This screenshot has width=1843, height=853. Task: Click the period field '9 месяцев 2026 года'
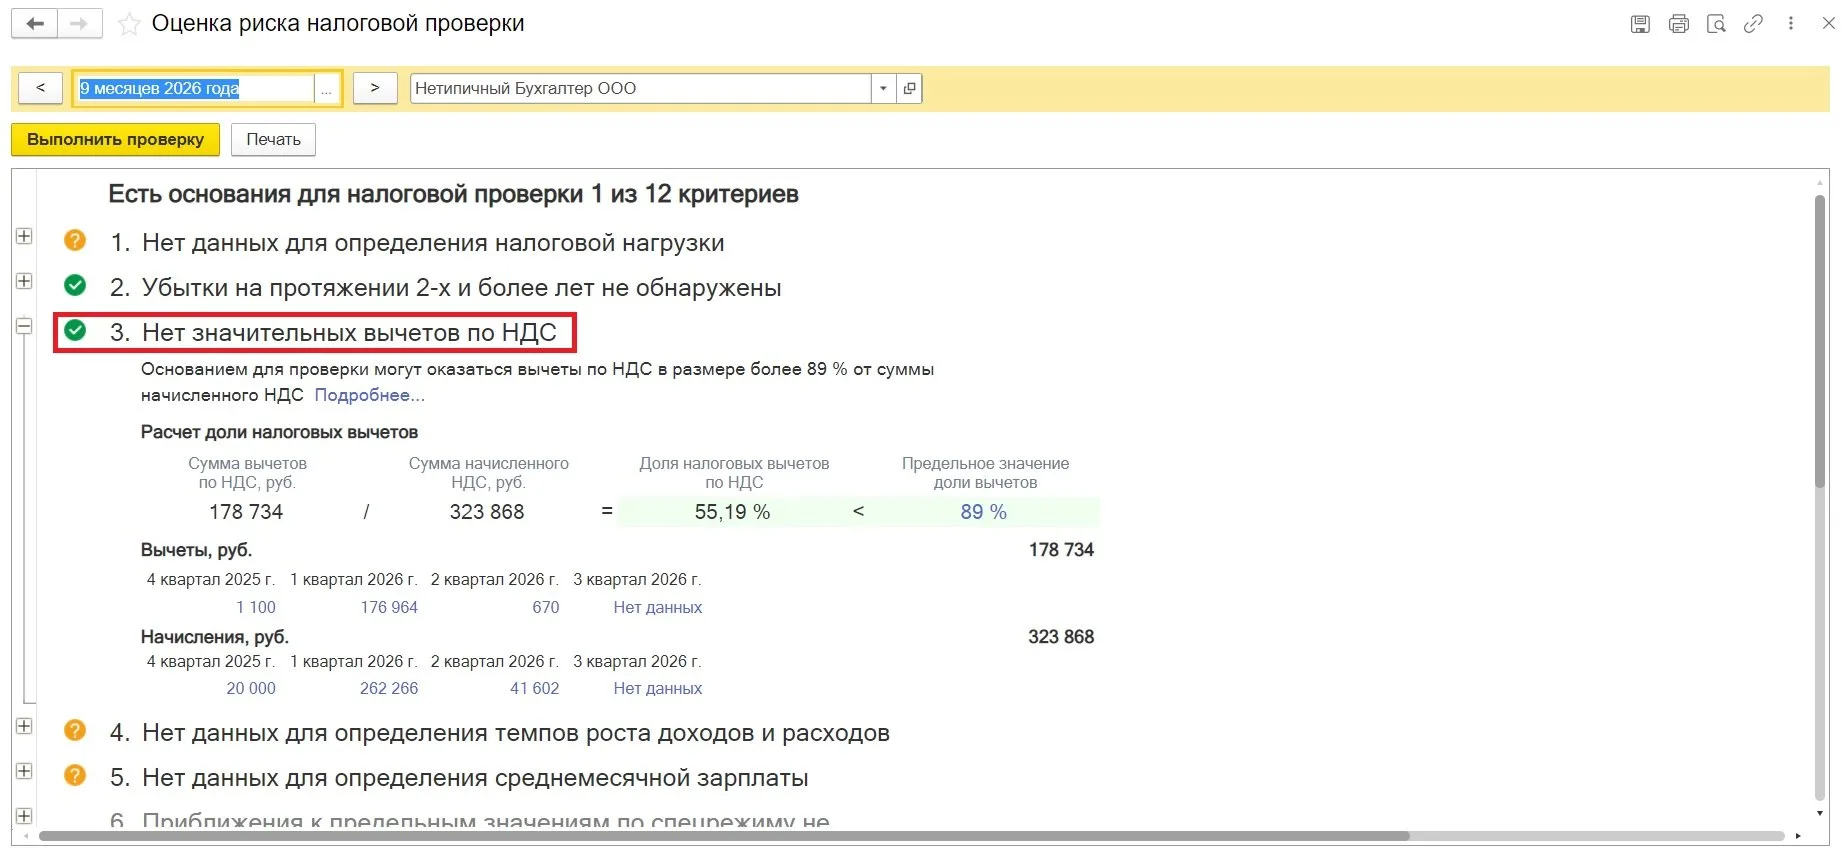tap(196, 88)
